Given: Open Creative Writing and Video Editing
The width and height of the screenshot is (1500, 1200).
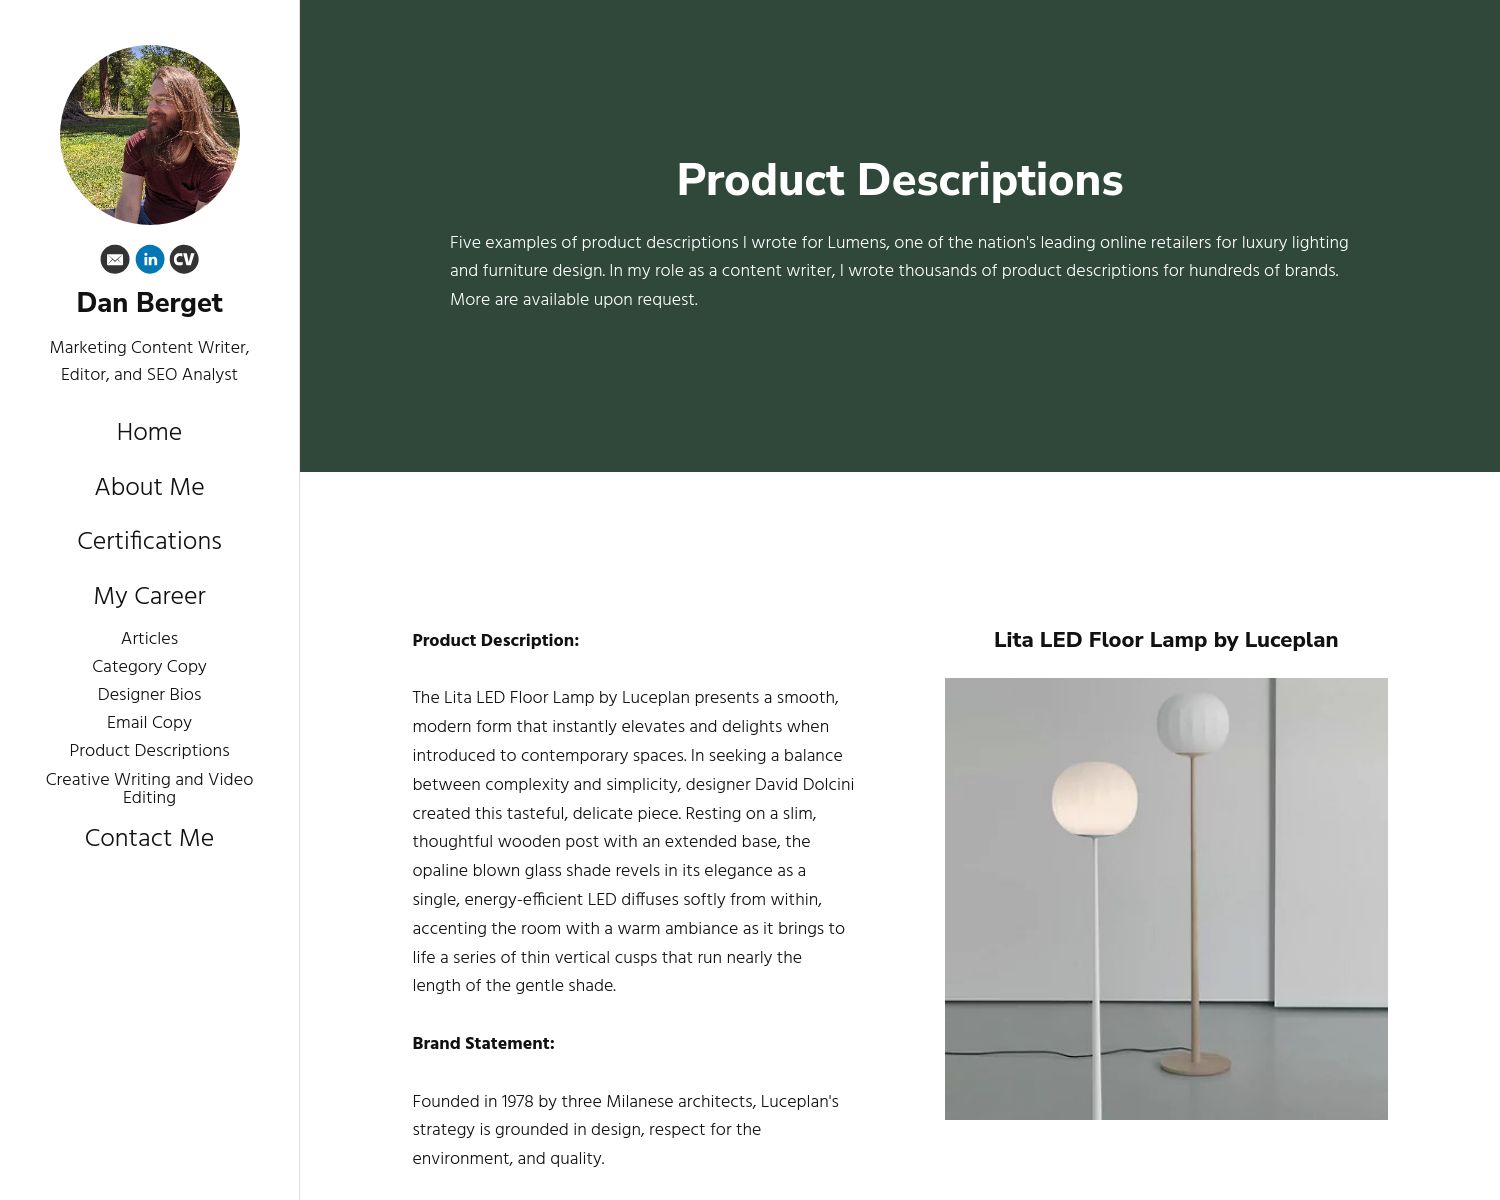Looking at the screenshot, I should [x=148, y=788].
